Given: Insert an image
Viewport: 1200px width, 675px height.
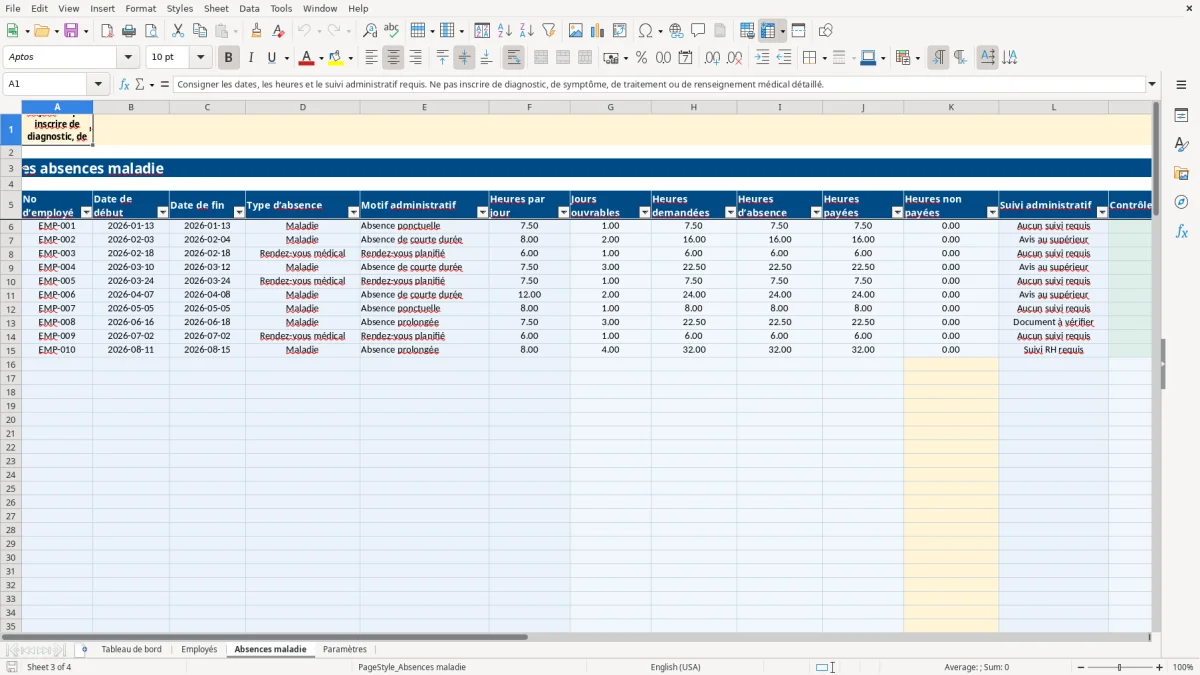Looking at the screenshot, I should (576, 31).
